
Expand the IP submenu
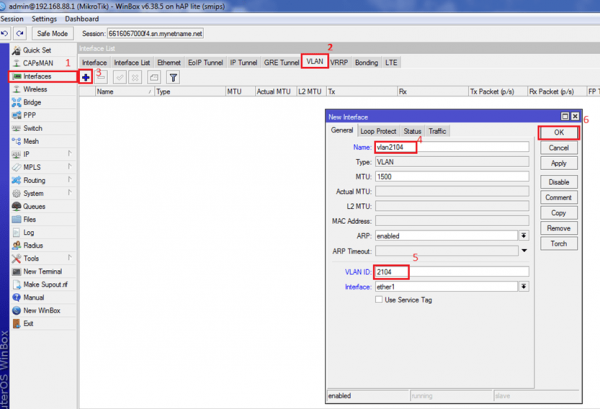(x=43, y=154)
